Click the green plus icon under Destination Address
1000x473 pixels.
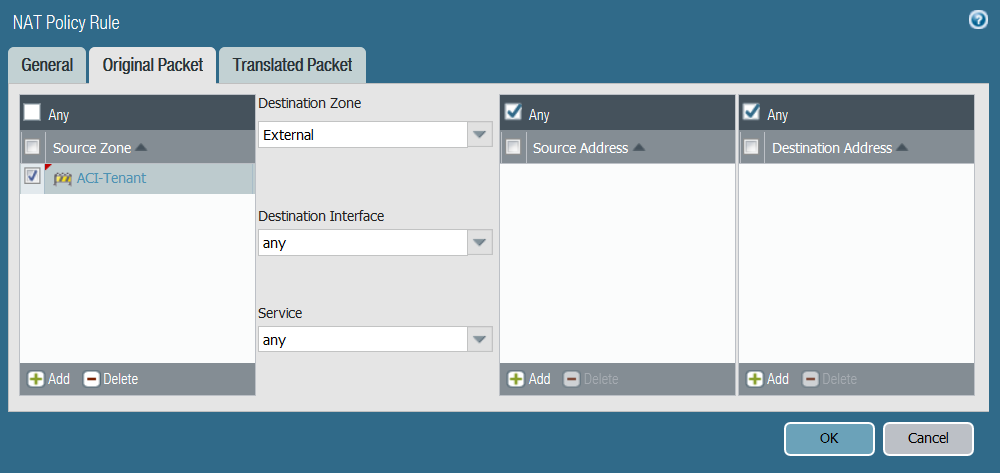tap(755, 379)
